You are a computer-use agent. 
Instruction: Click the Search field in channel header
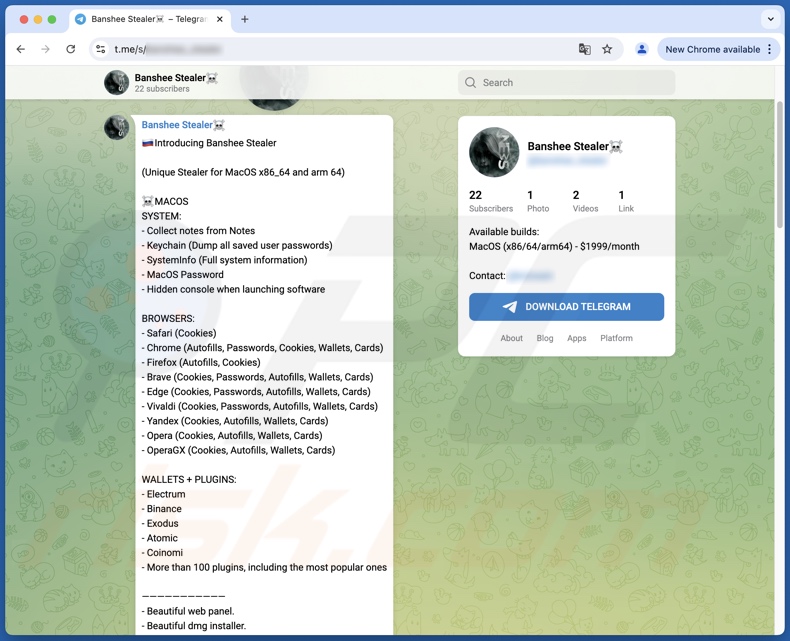coord(566,83)
